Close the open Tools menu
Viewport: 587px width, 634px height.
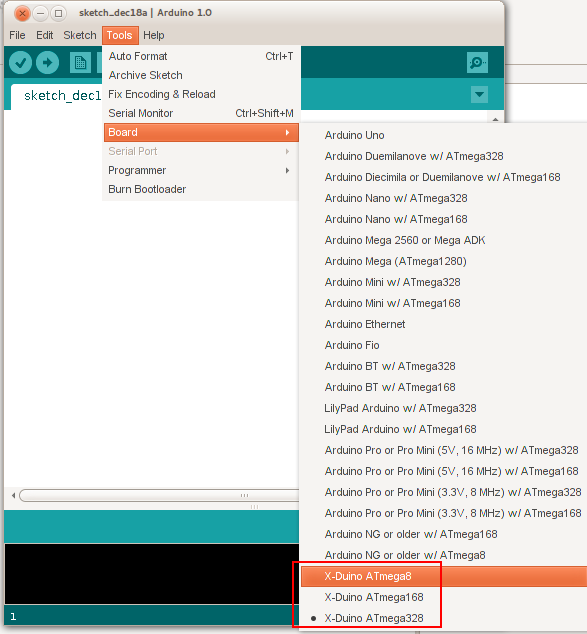click(120, 35)
